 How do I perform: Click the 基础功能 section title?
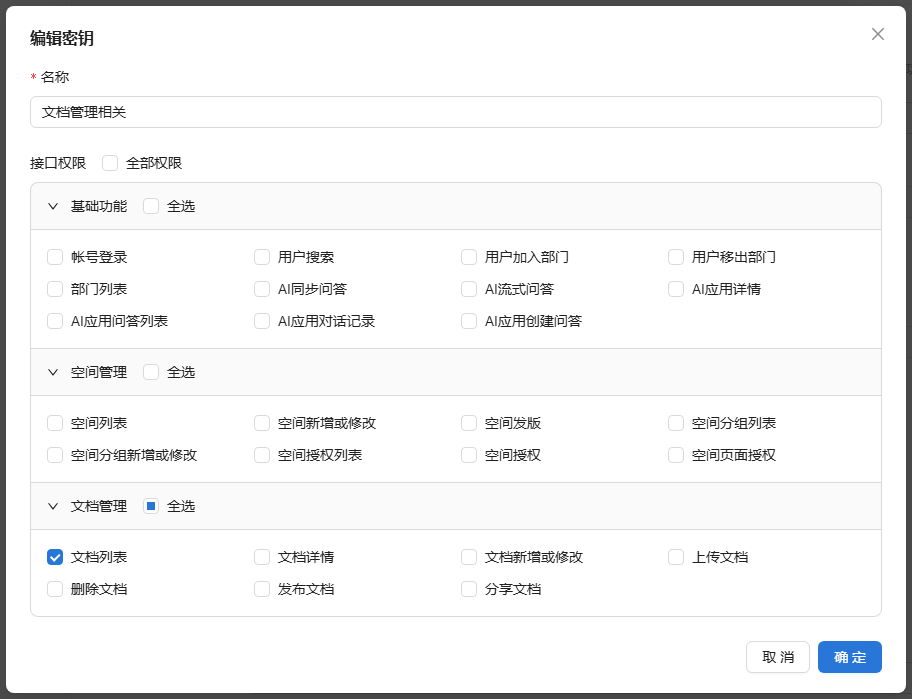click(x=99, y=206)
